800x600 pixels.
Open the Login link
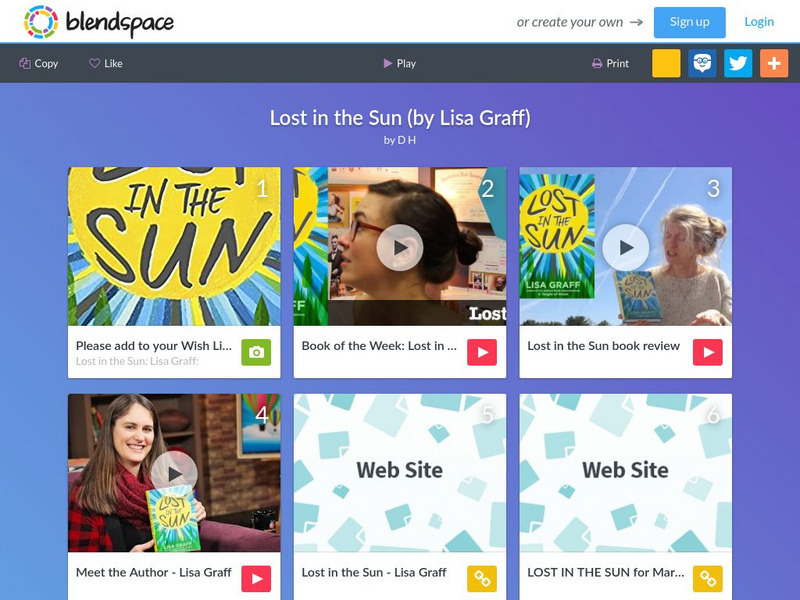pyautogui.click(x=759, y=22)
